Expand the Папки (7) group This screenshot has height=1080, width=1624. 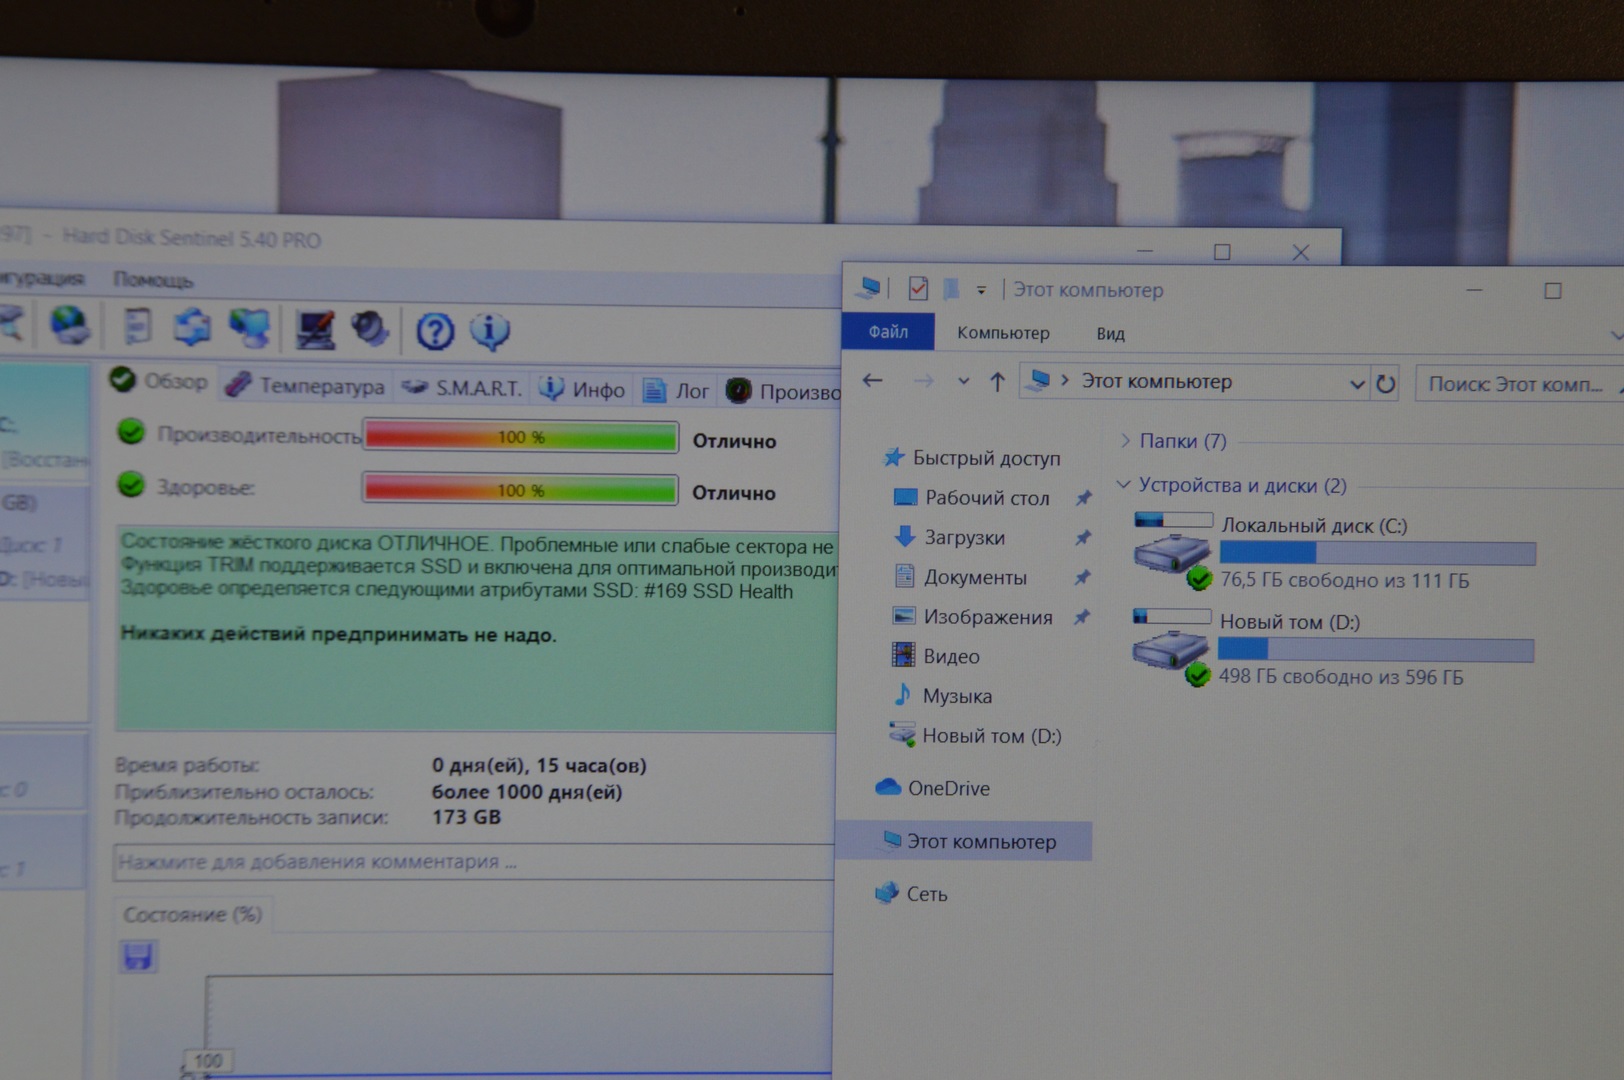(x=1125, y=441)
